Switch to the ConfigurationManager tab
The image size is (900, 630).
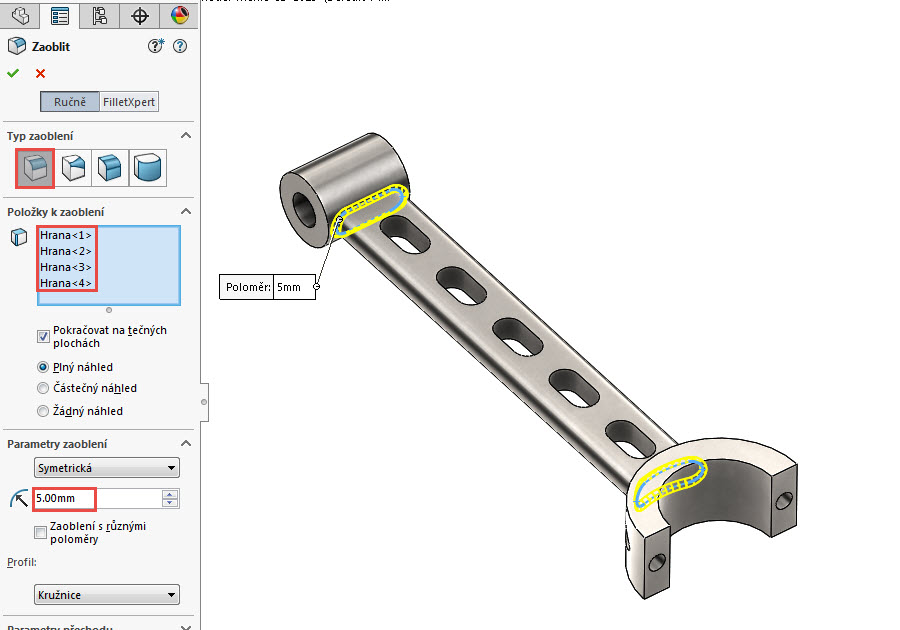99,15
